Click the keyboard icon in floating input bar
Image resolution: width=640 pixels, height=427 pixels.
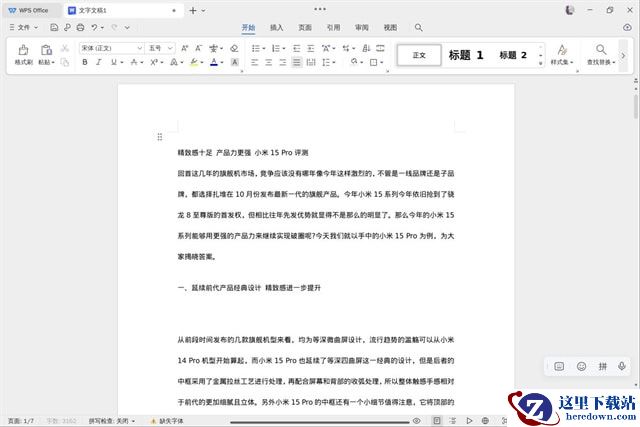[559, 366]
